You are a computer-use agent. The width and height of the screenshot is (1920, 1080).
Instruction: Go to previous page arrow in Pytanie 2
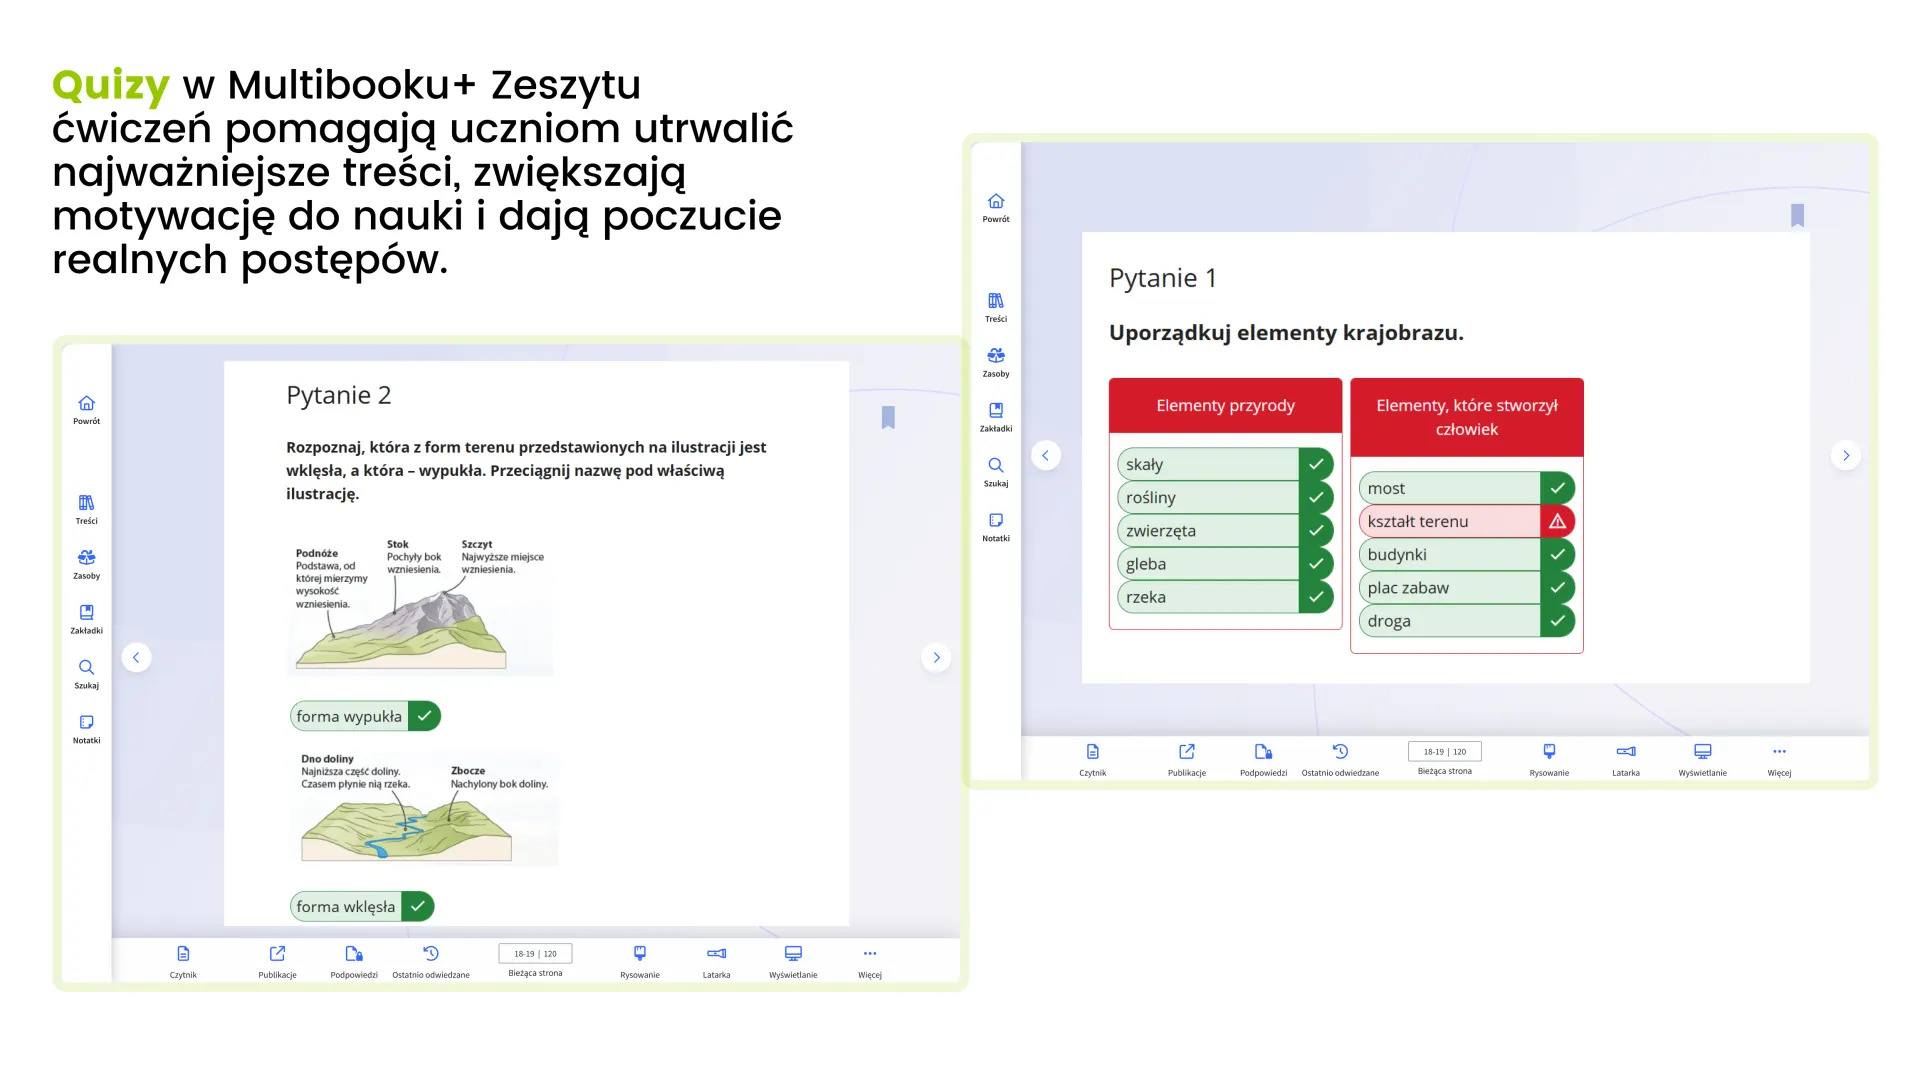pyautogui.click(x=136, y=658)
